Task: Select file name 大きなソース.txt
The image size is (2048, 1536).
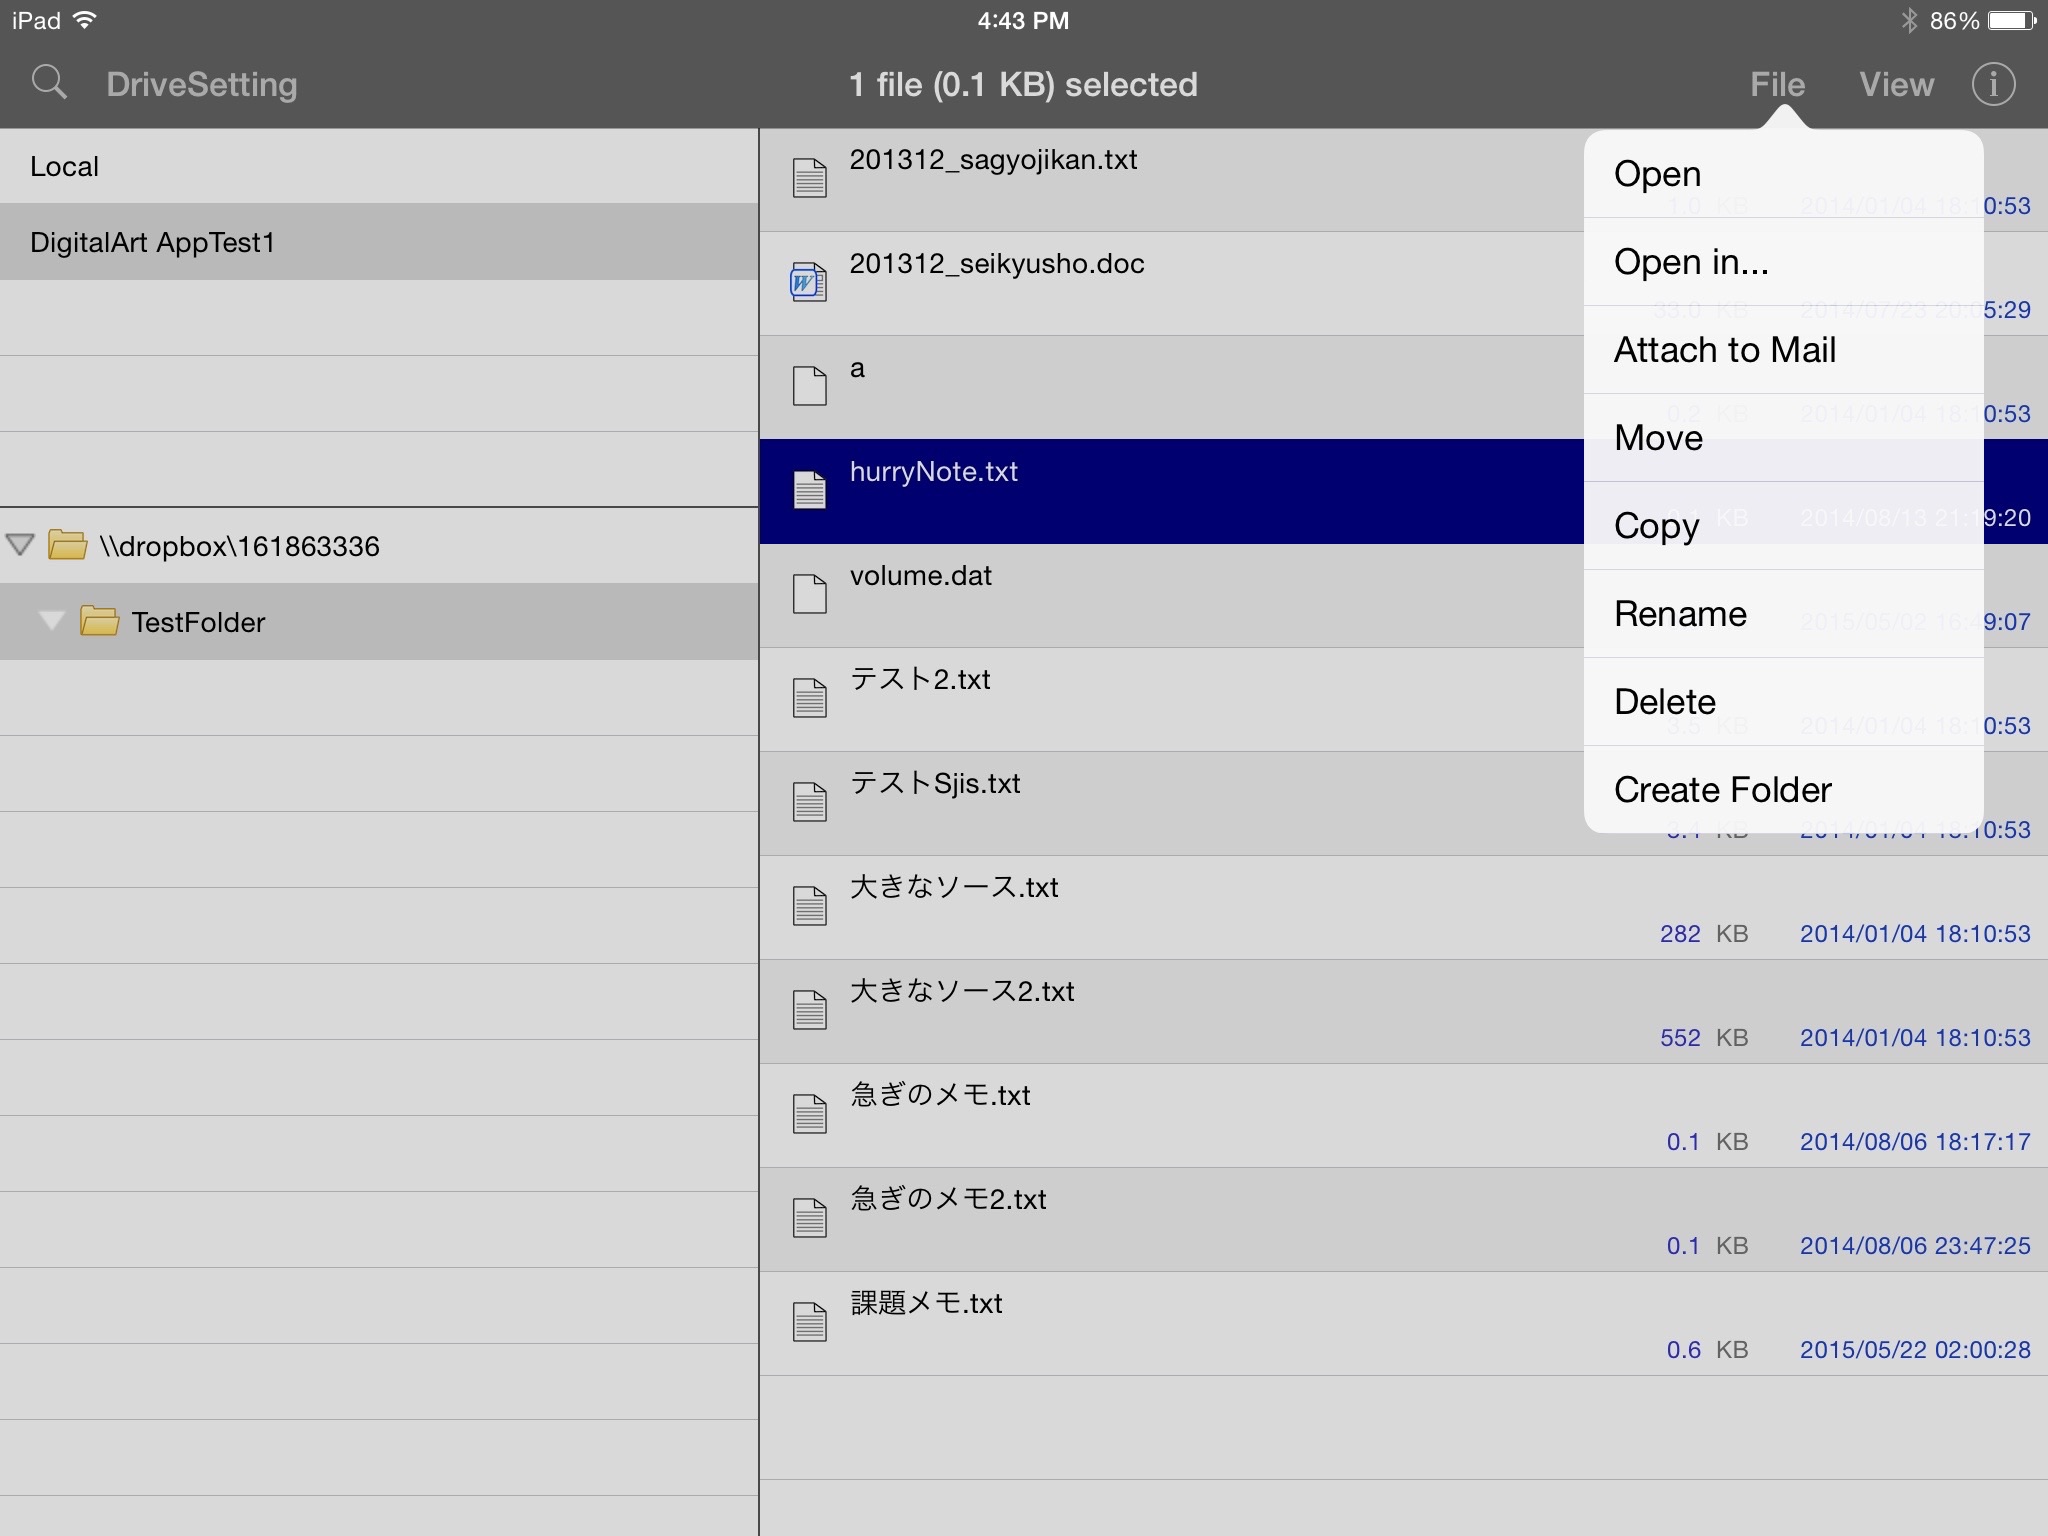Action: point(954,888)
